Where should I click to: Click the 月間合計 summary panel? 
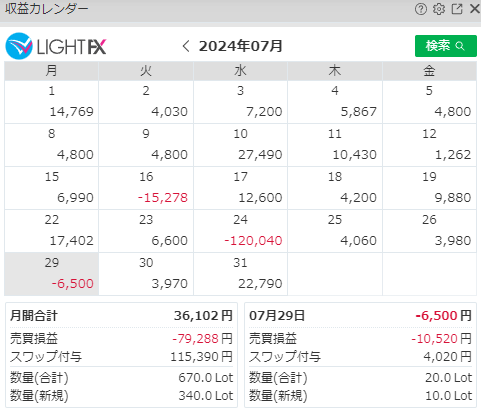pos(121,355)
